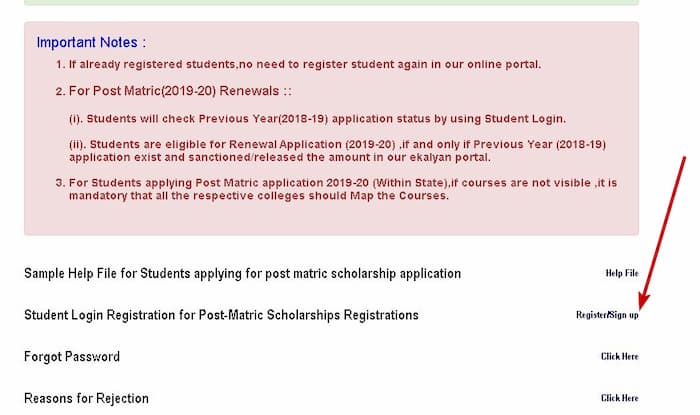
Task: Click the red arrow annotation head
Action: tap(642, 303)
